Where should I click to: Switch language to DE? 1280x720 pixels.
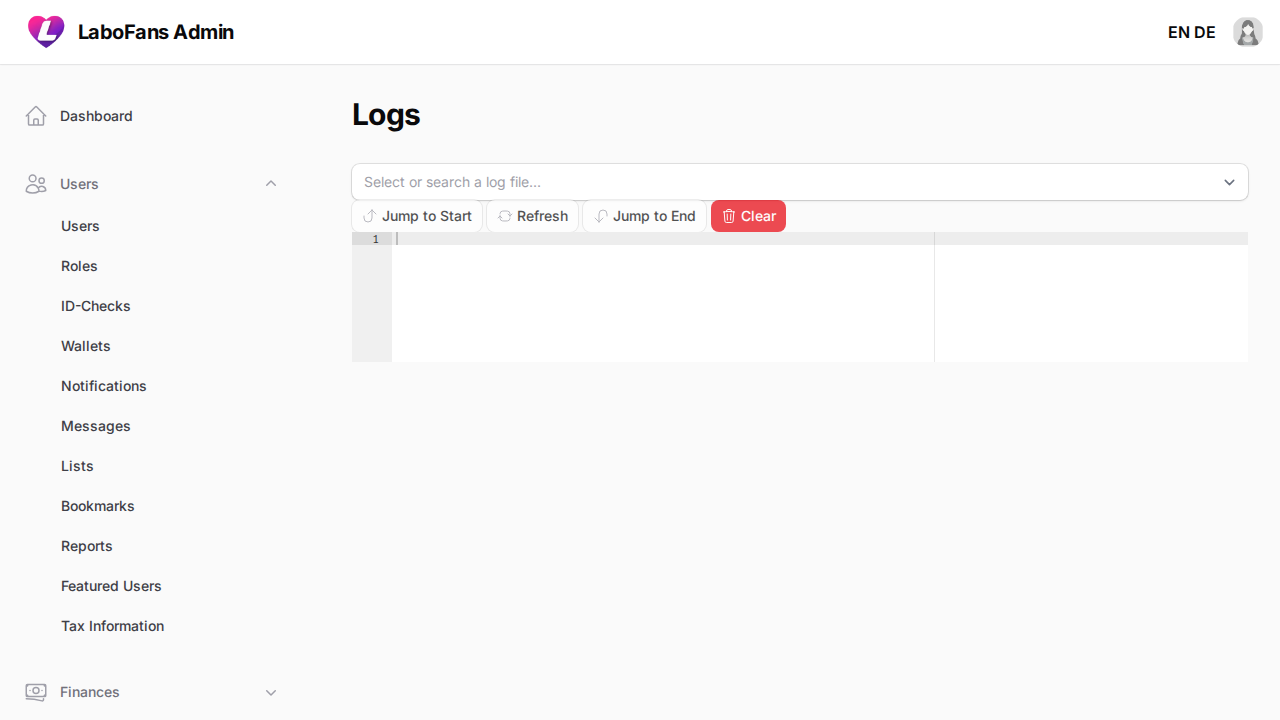click(x=1204, y=32)
